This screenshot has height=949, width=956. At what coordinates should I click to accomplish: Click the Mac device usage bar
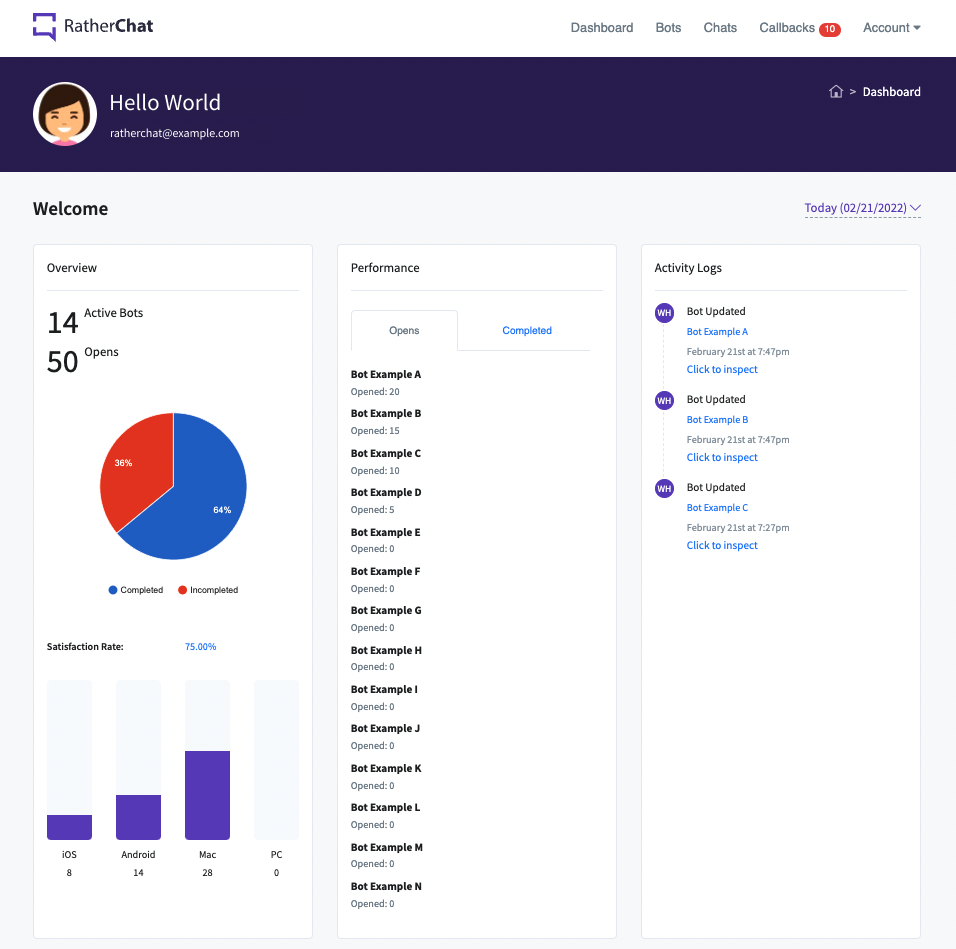tap(207, 795)
